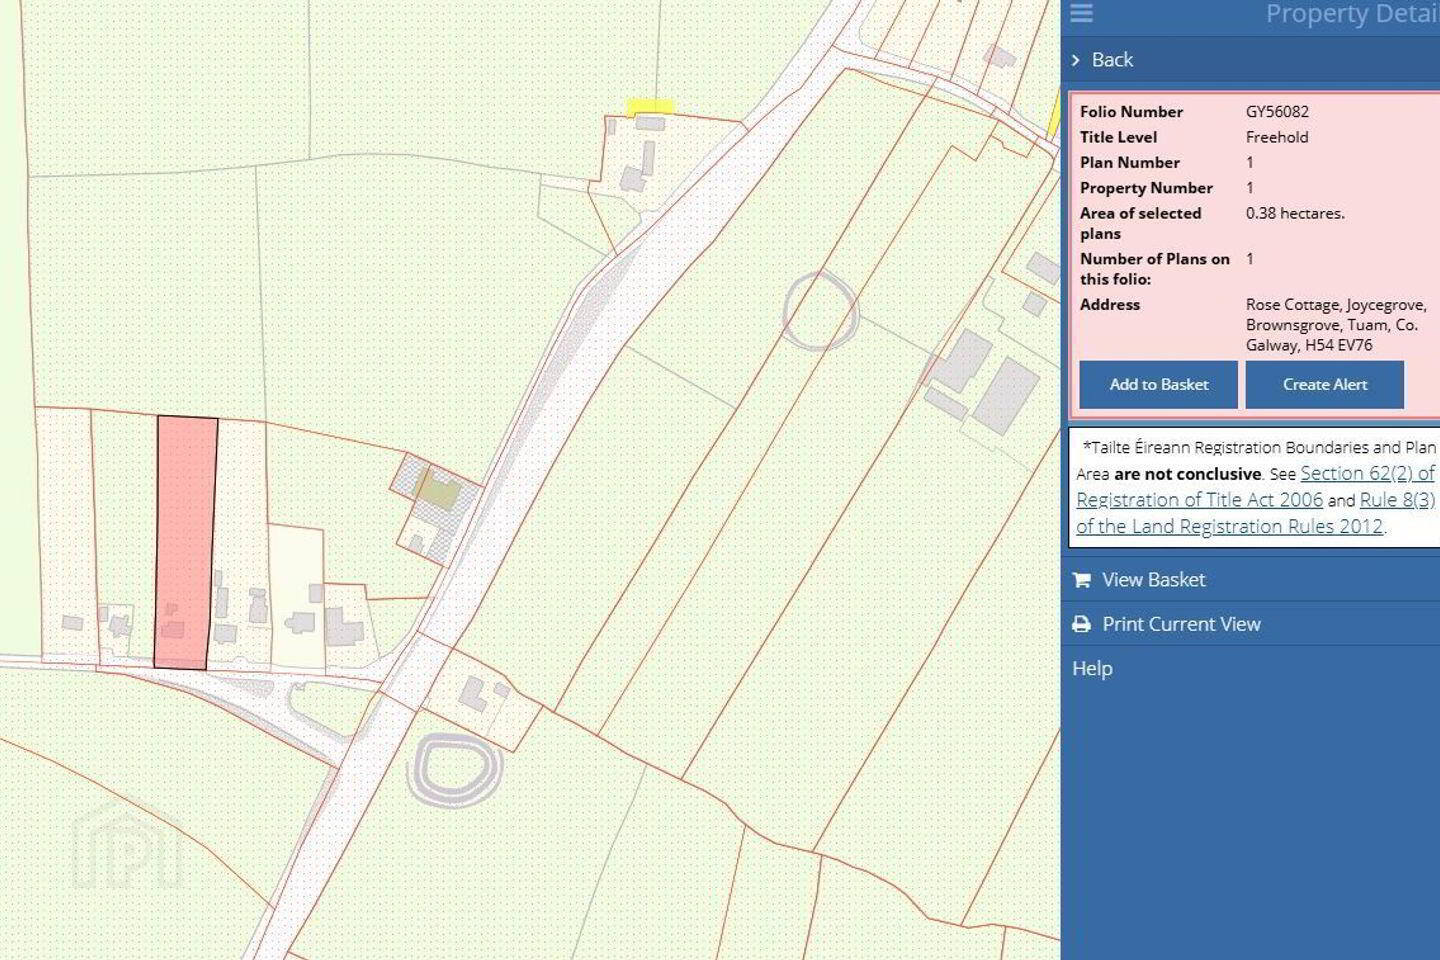The width and height of the screenshot is (1440, 960).
Task: Select folio number GY56082 text
Action: tap(1277, 112)
